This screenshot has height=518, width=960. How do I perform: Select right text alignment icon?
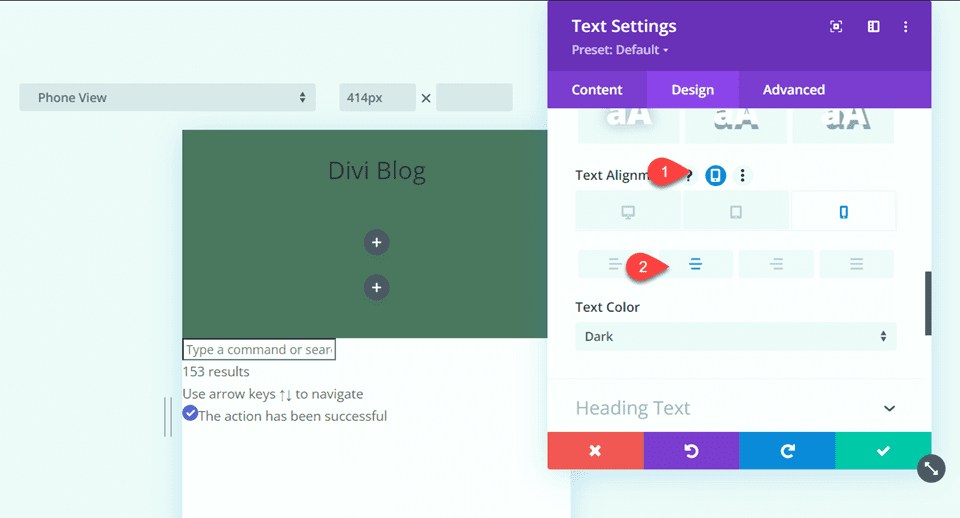[x=776, y=264]
